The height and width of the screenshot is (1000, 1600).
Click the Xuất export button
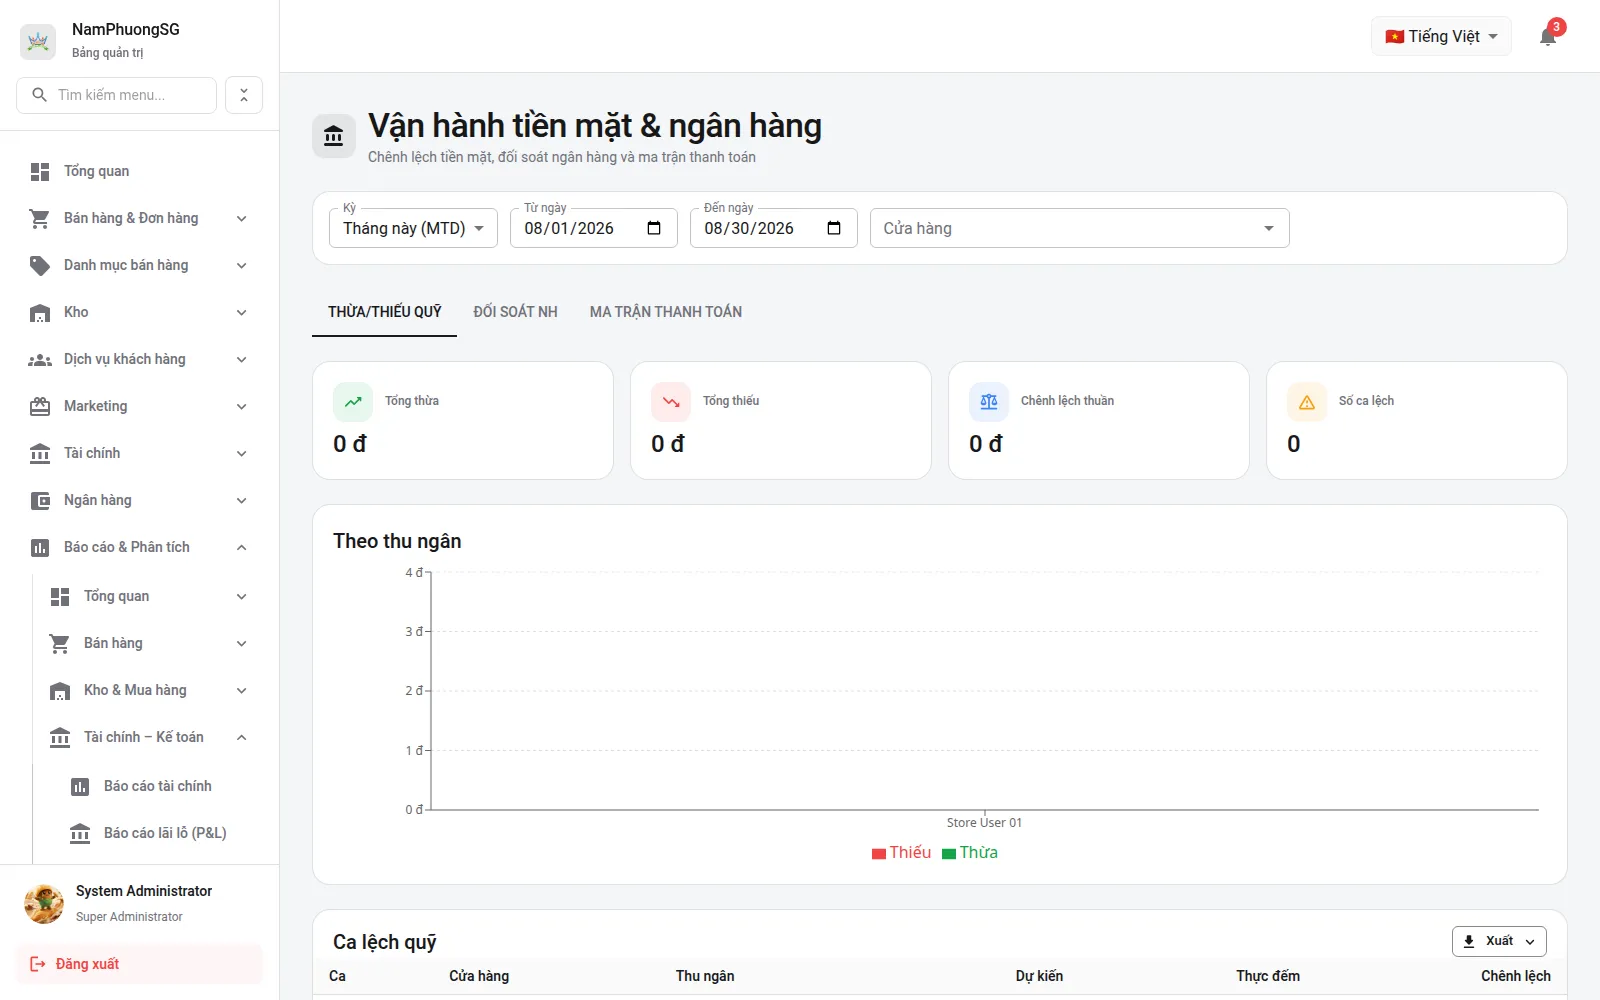[x=1499, y=941]
